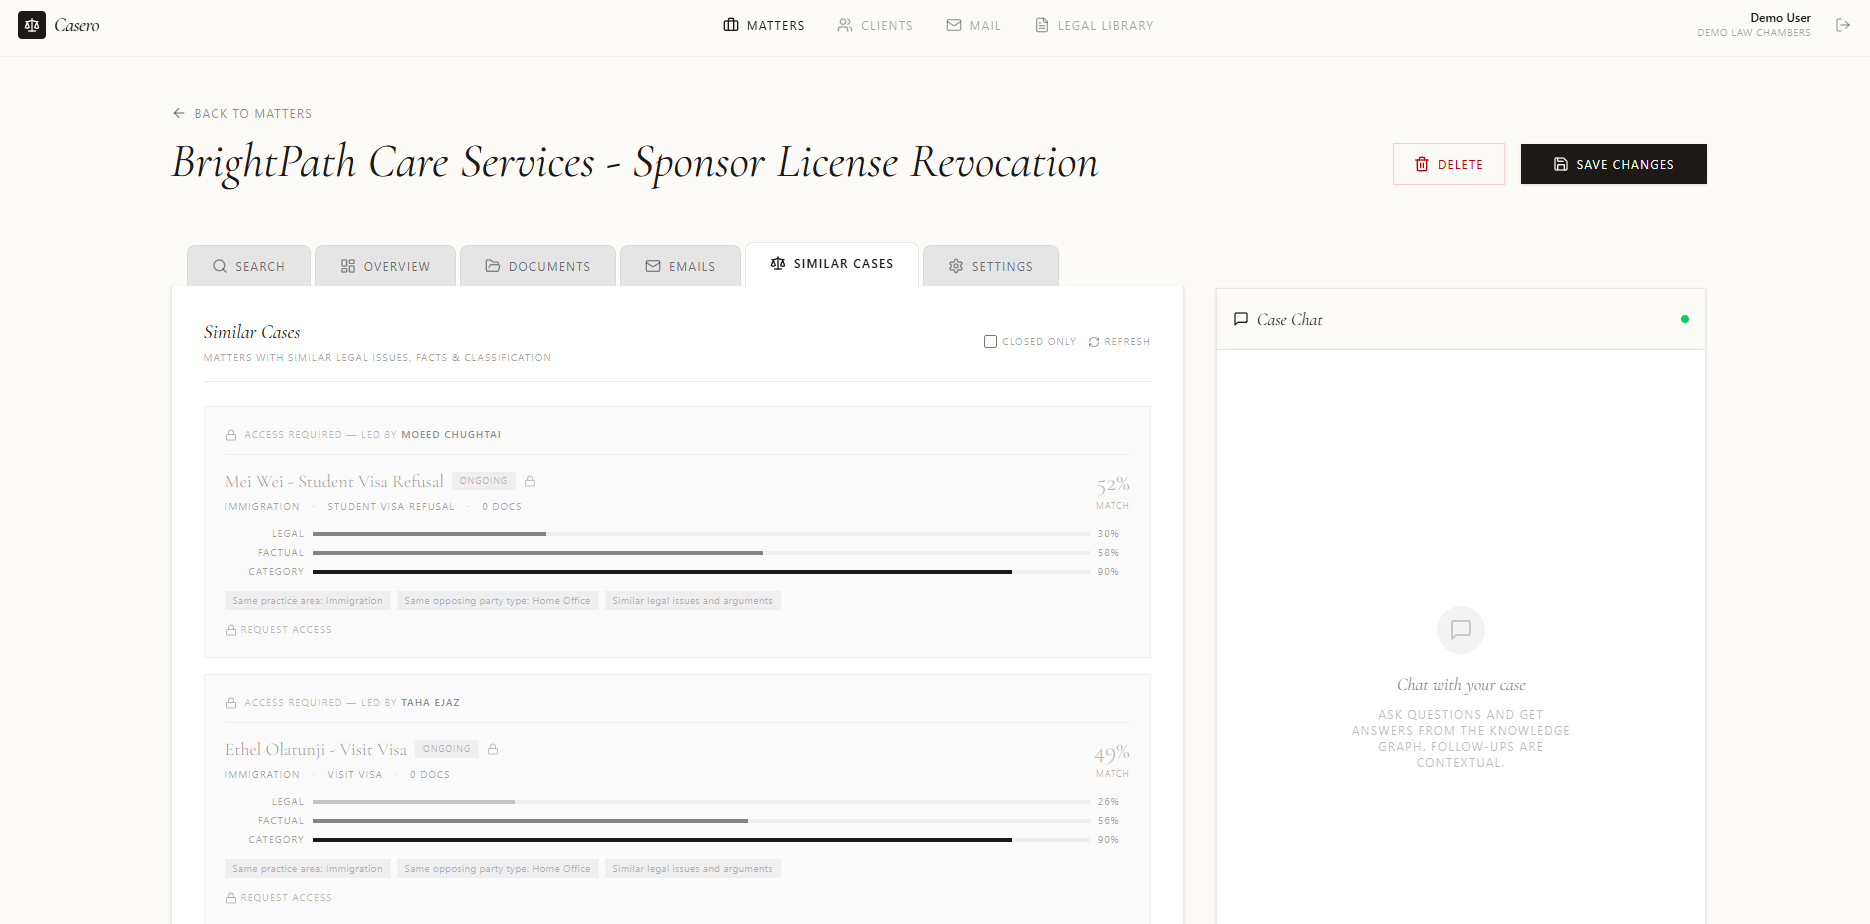Click the Settings tab gear icon
The width and height of the screenshot is (1870, 924).
coord(956,266)
